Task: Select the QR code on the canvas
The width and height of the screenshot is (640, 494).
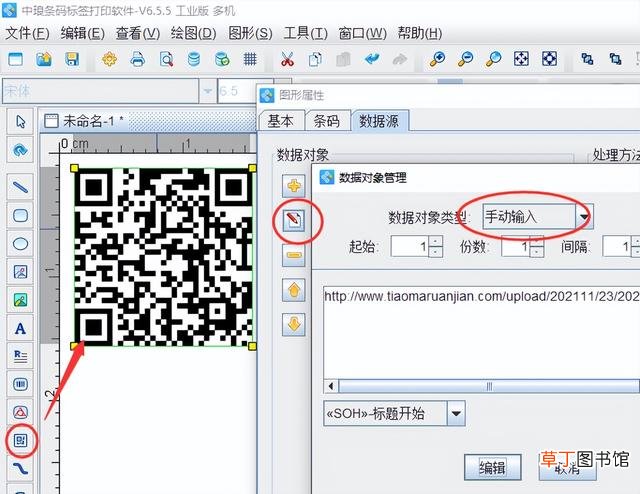Action: click(164, 257)
